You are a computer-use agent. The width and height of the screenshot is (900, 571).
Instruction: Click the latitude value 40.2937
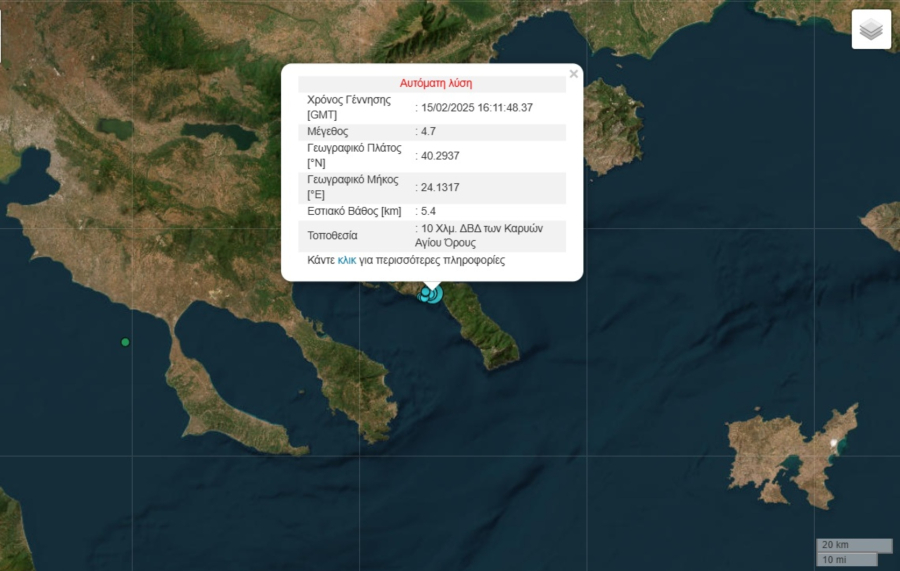440,155
